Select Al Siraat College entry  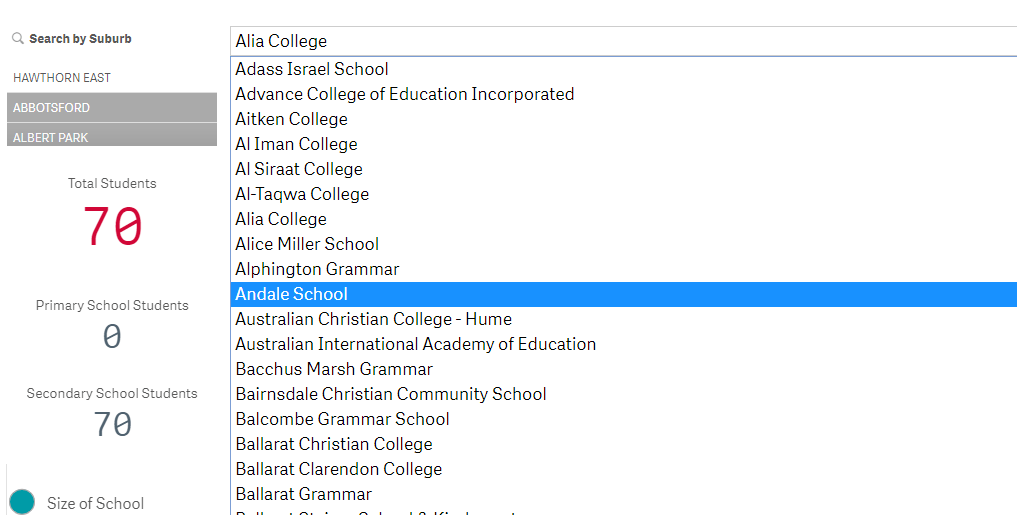pos(623,169)
